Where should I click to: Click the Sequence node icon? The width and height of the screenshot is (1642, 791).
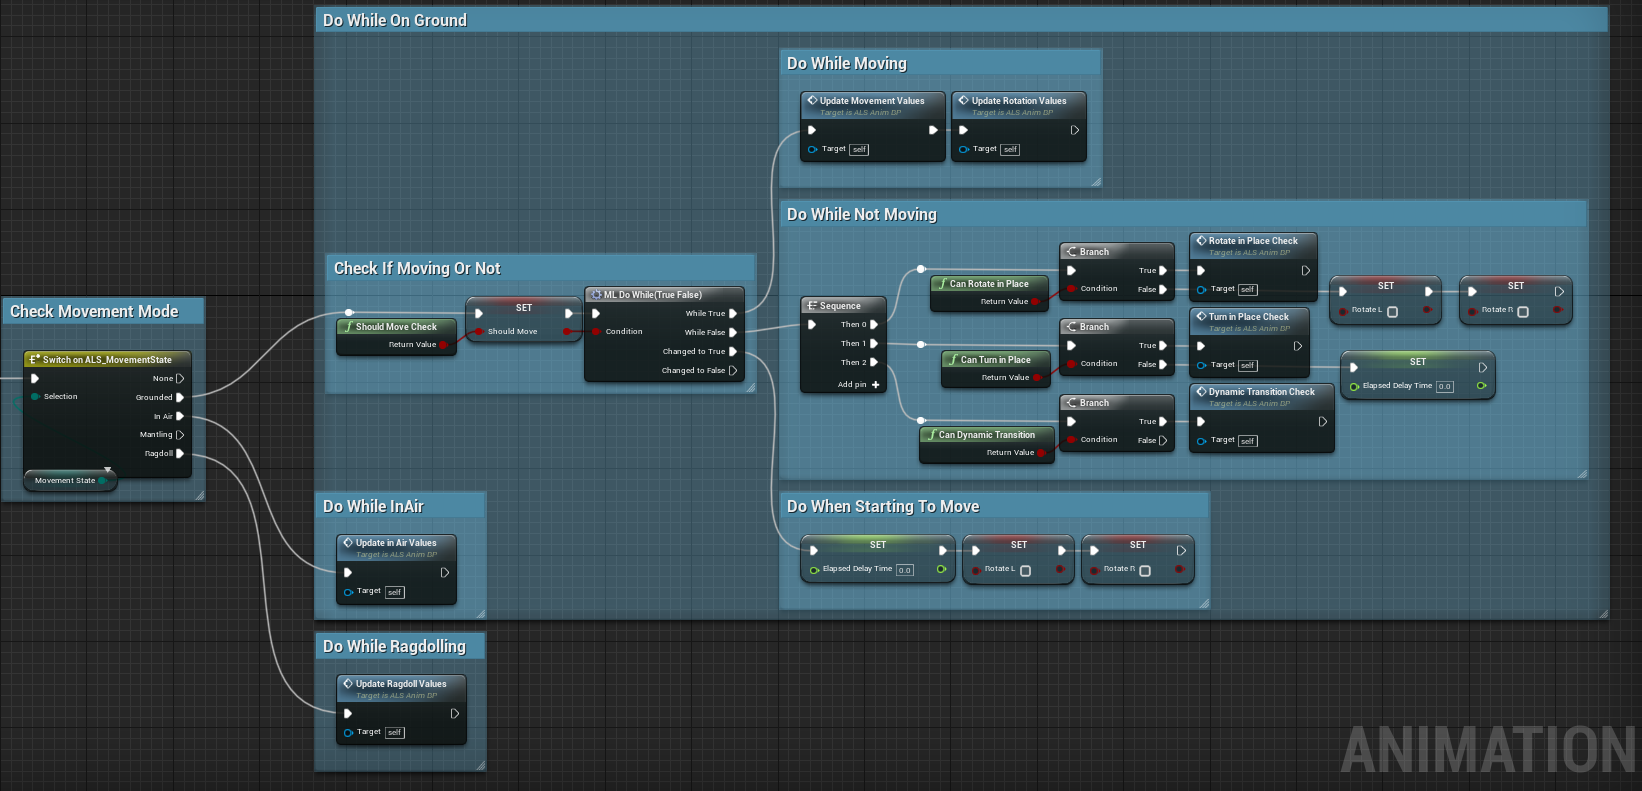[x=812, y=306]
